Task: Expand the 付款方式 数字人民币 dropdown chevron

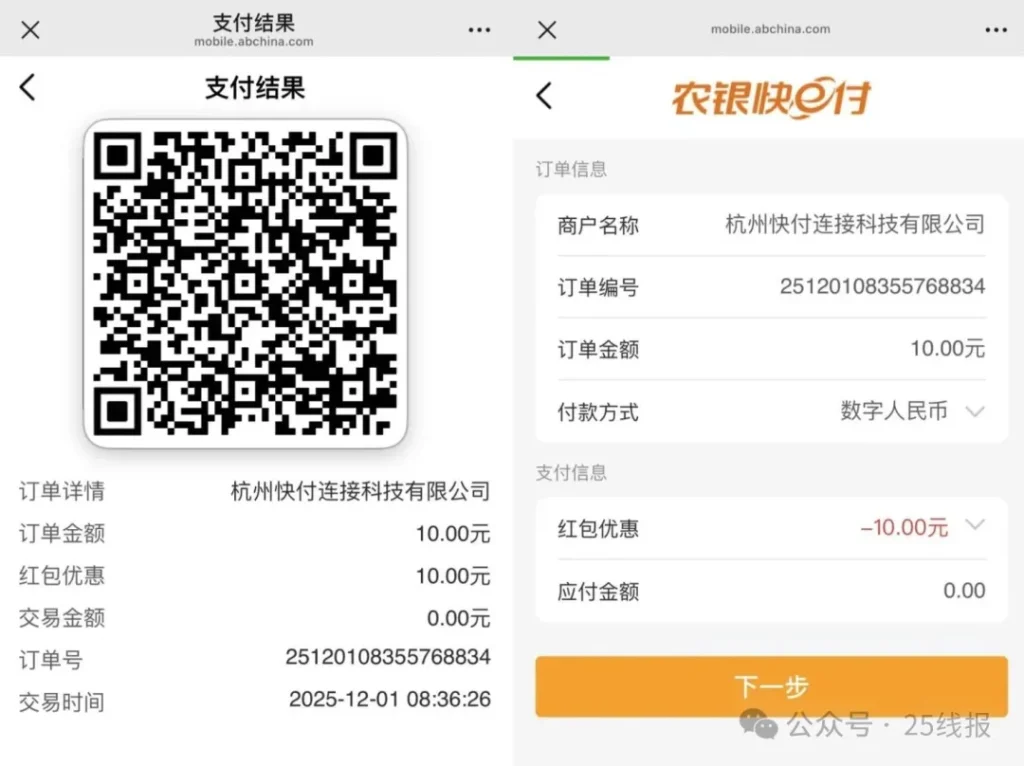Action: (x=975, y=411)
